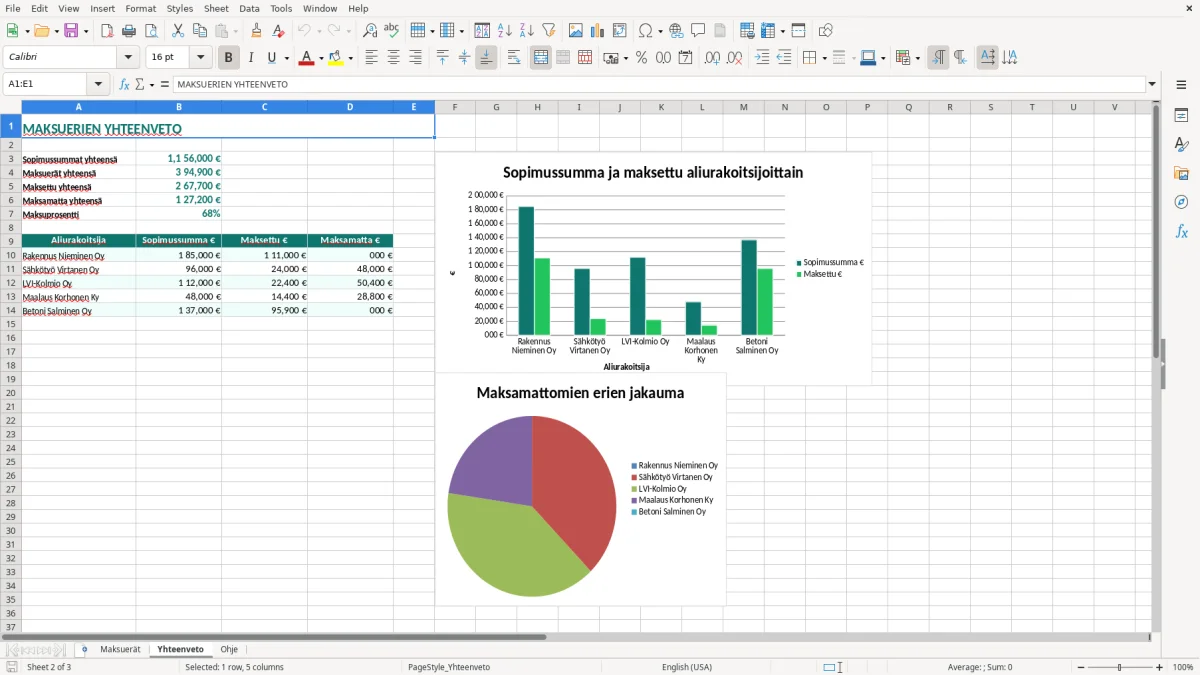Click the Spelling check icon
The image size is (1200, 675).
pyautogui.click(x=392, y=31)
